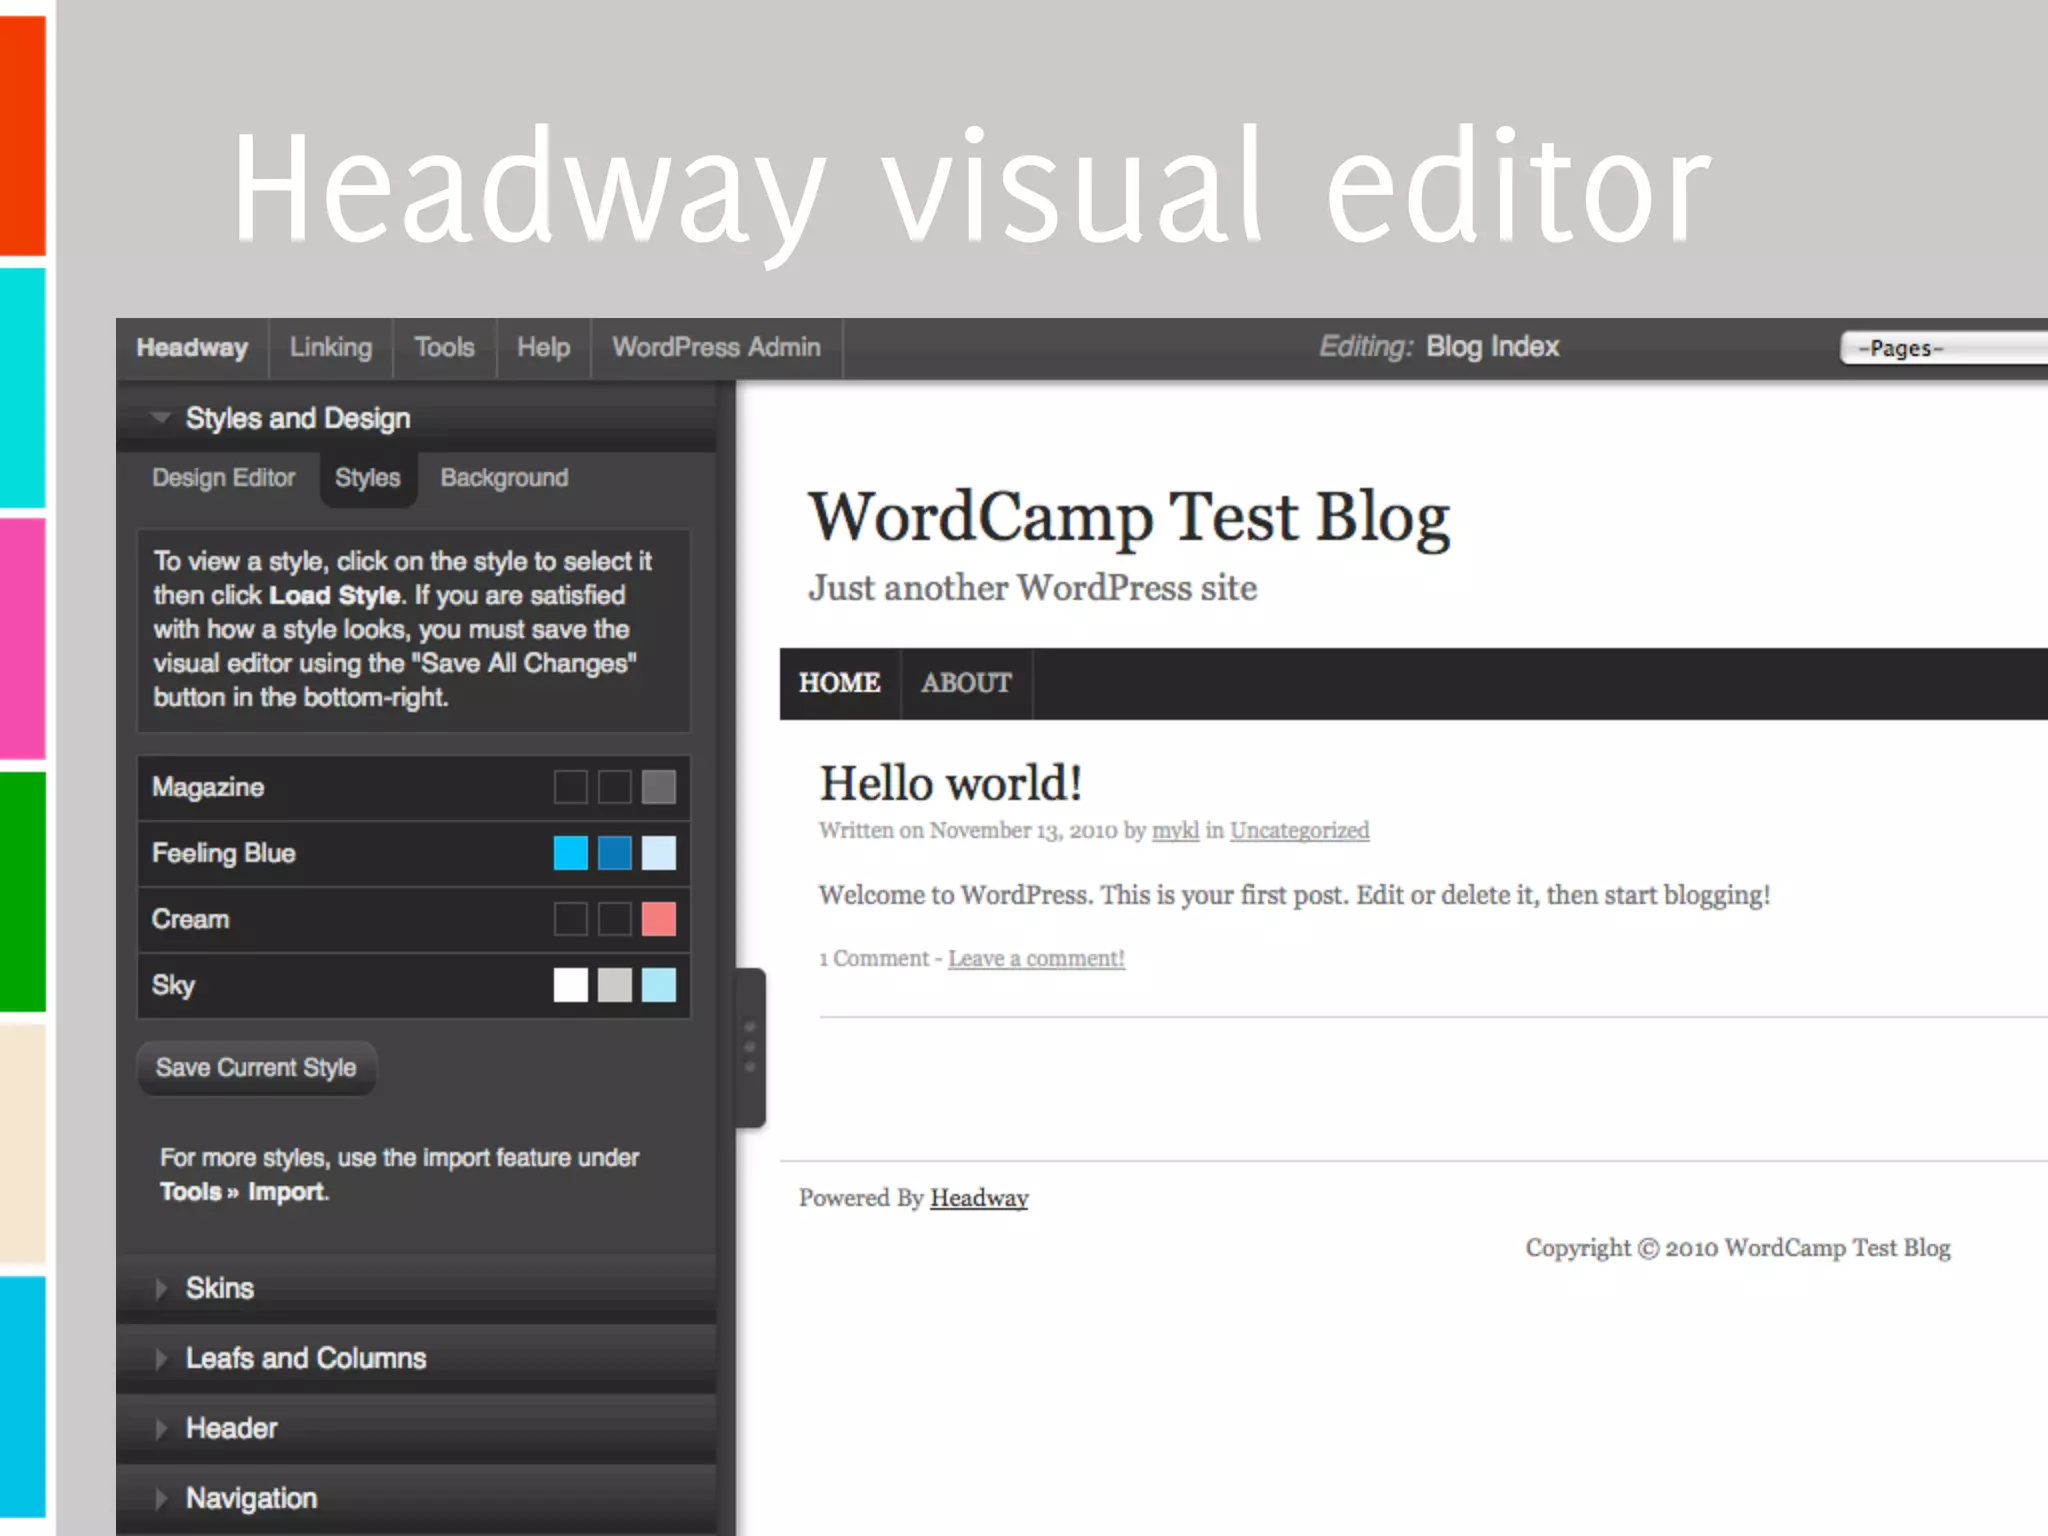Click the WordCamp Test Blog site title
The width and height of the screenshot is (2048, 1536).
(x=1129, y=518)
